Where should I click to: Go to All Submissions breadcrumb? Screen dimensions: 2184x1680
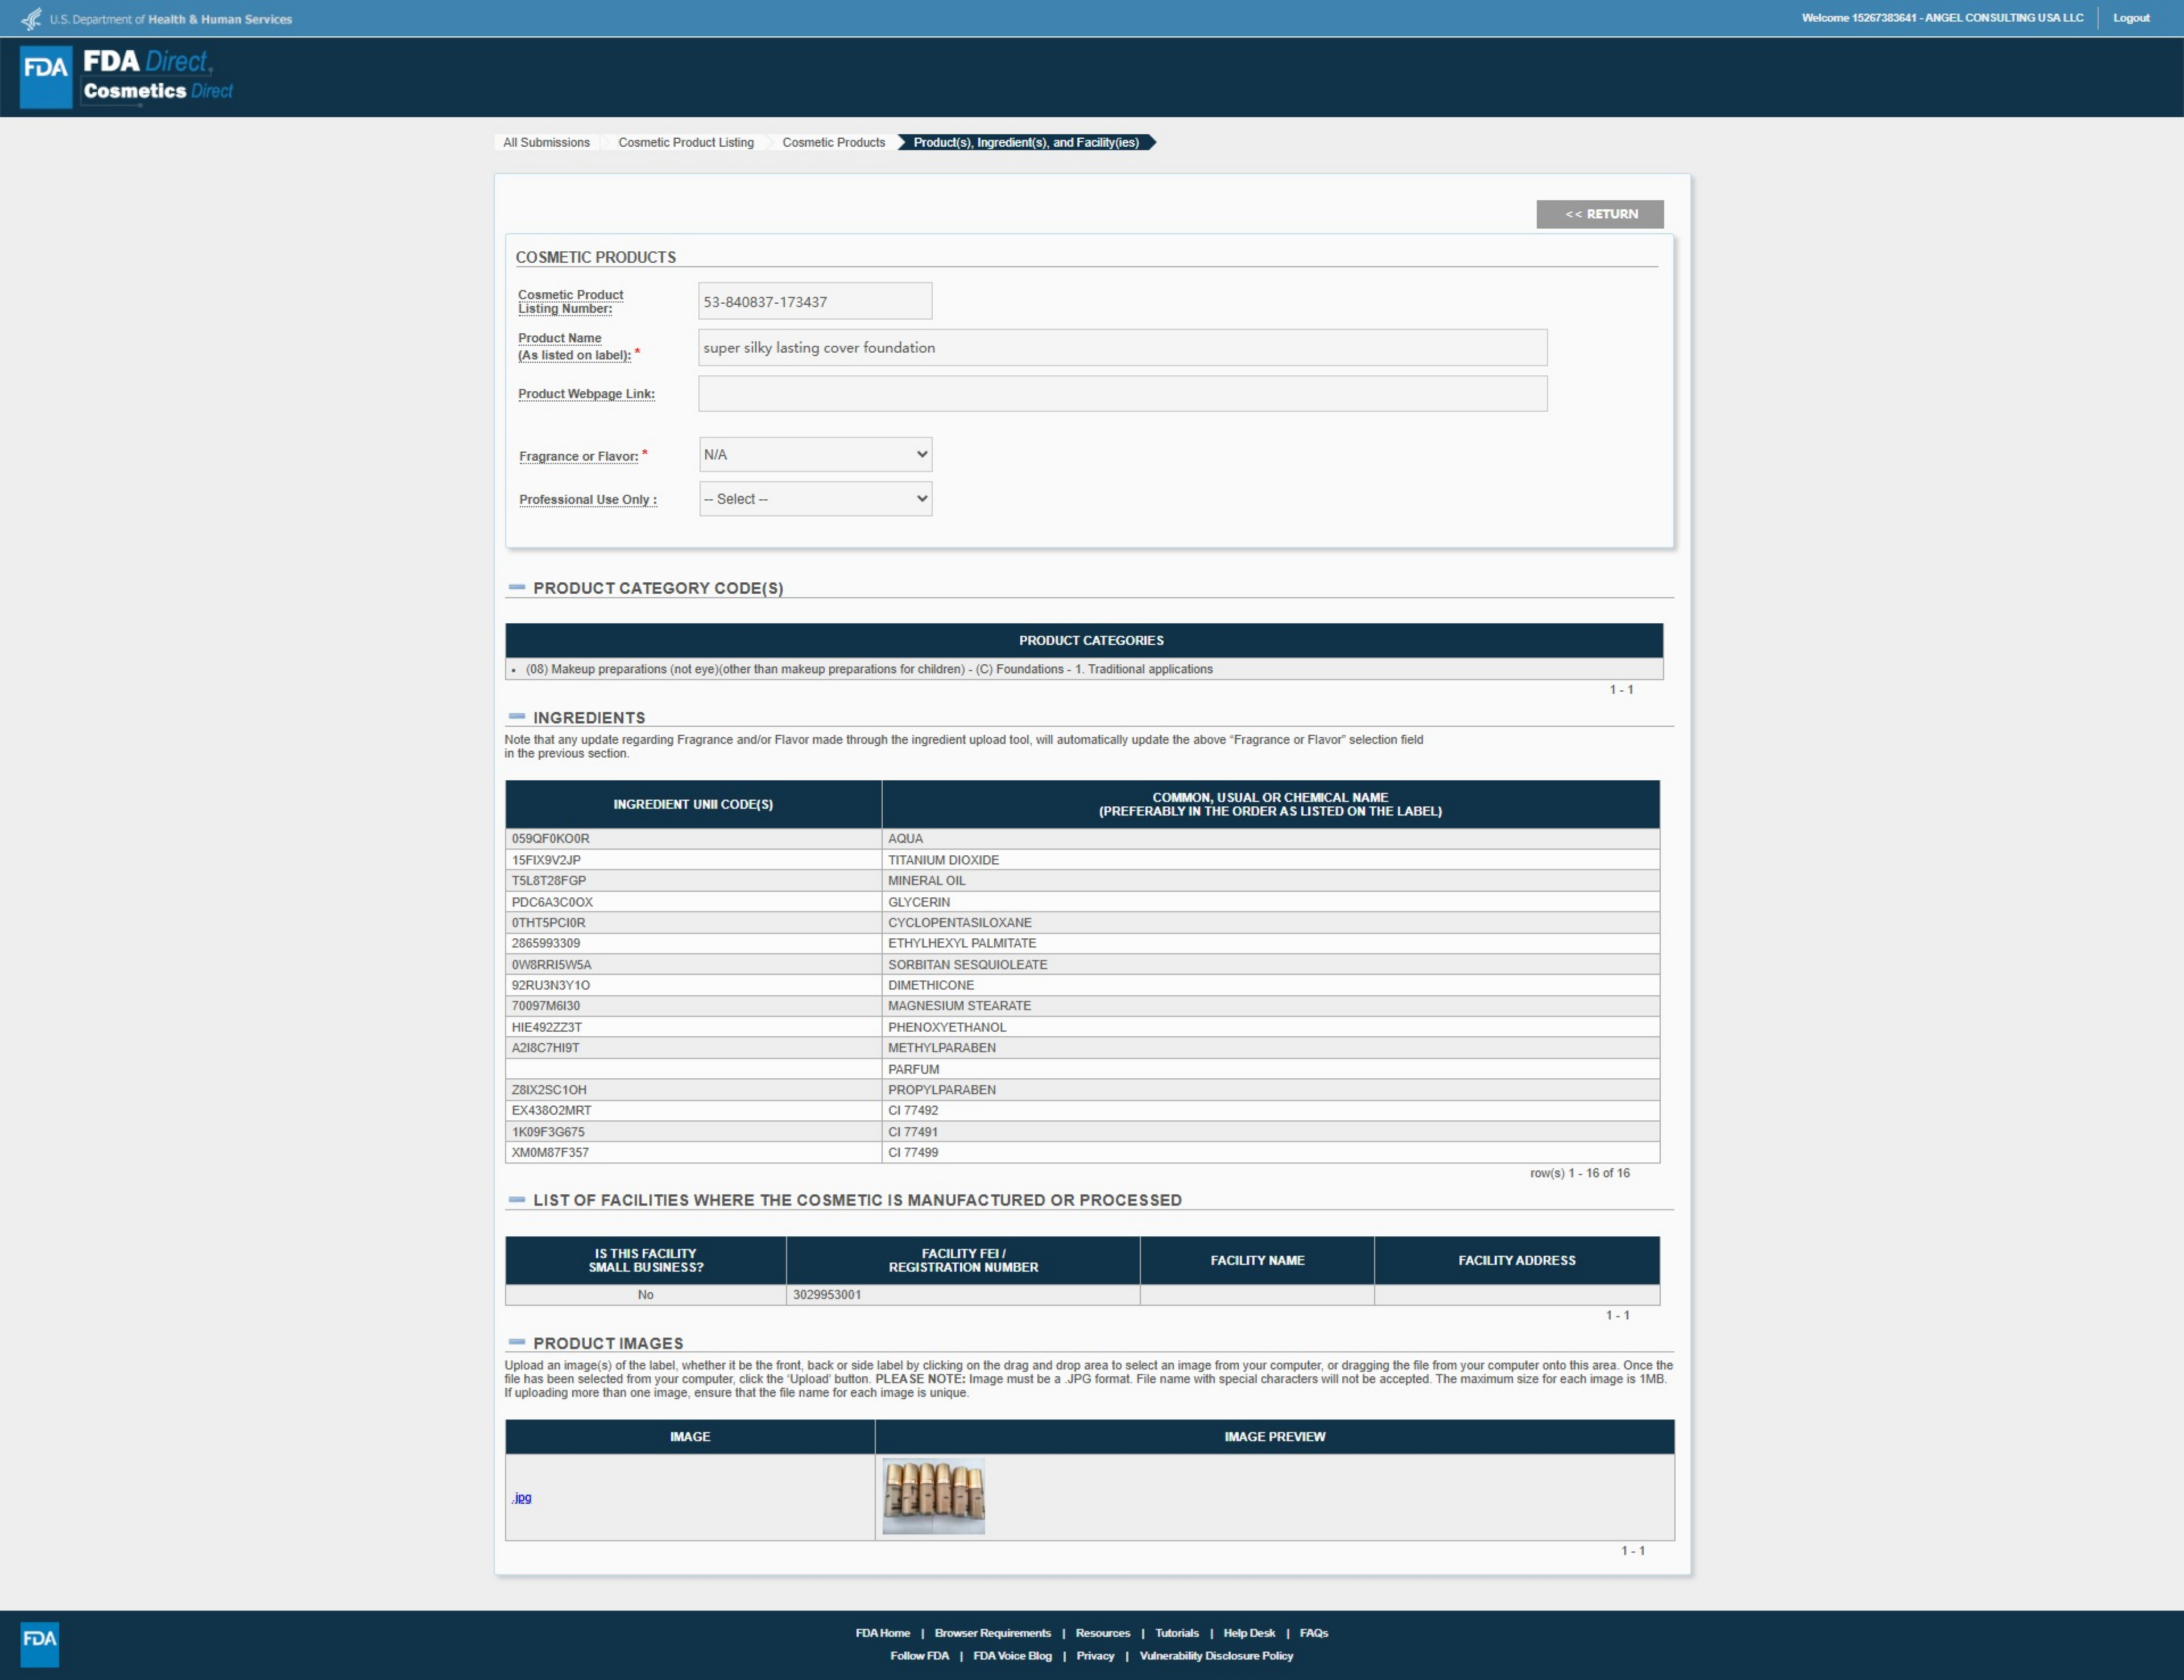[546, 143]
